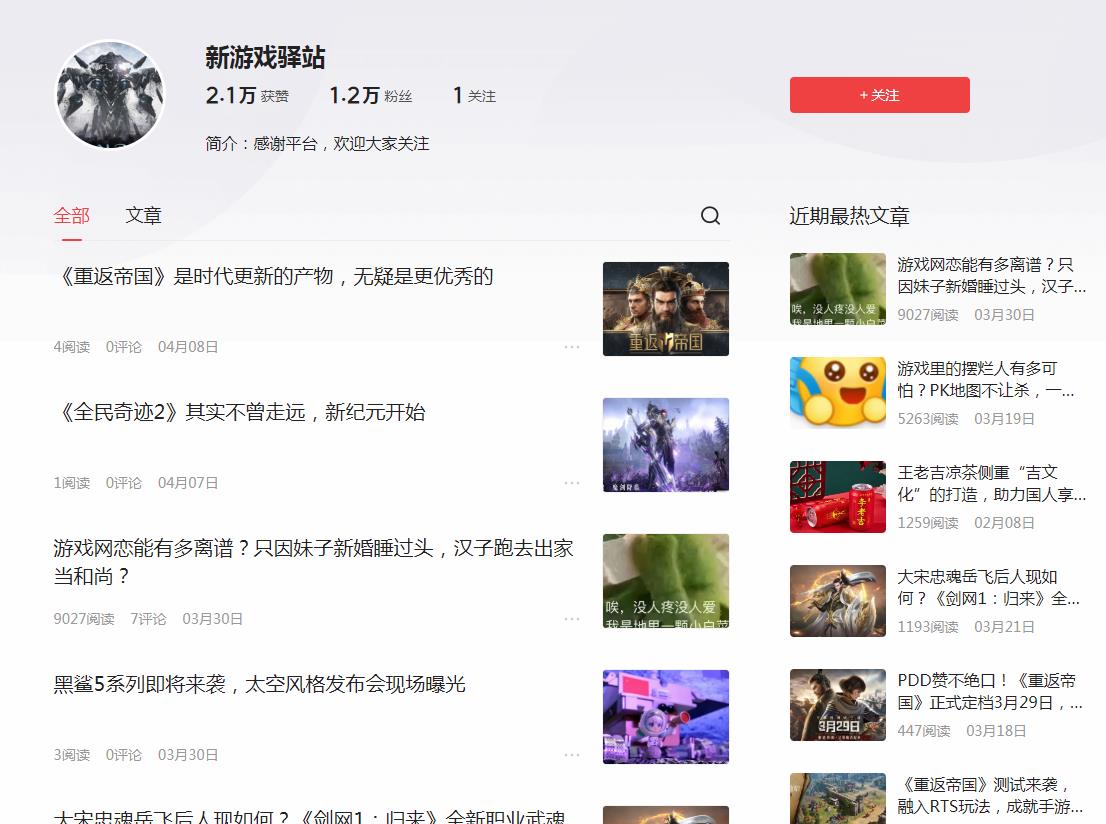Open more options for 黑鲨5系列 article
1106x824 pixels.
coord(572,755)
